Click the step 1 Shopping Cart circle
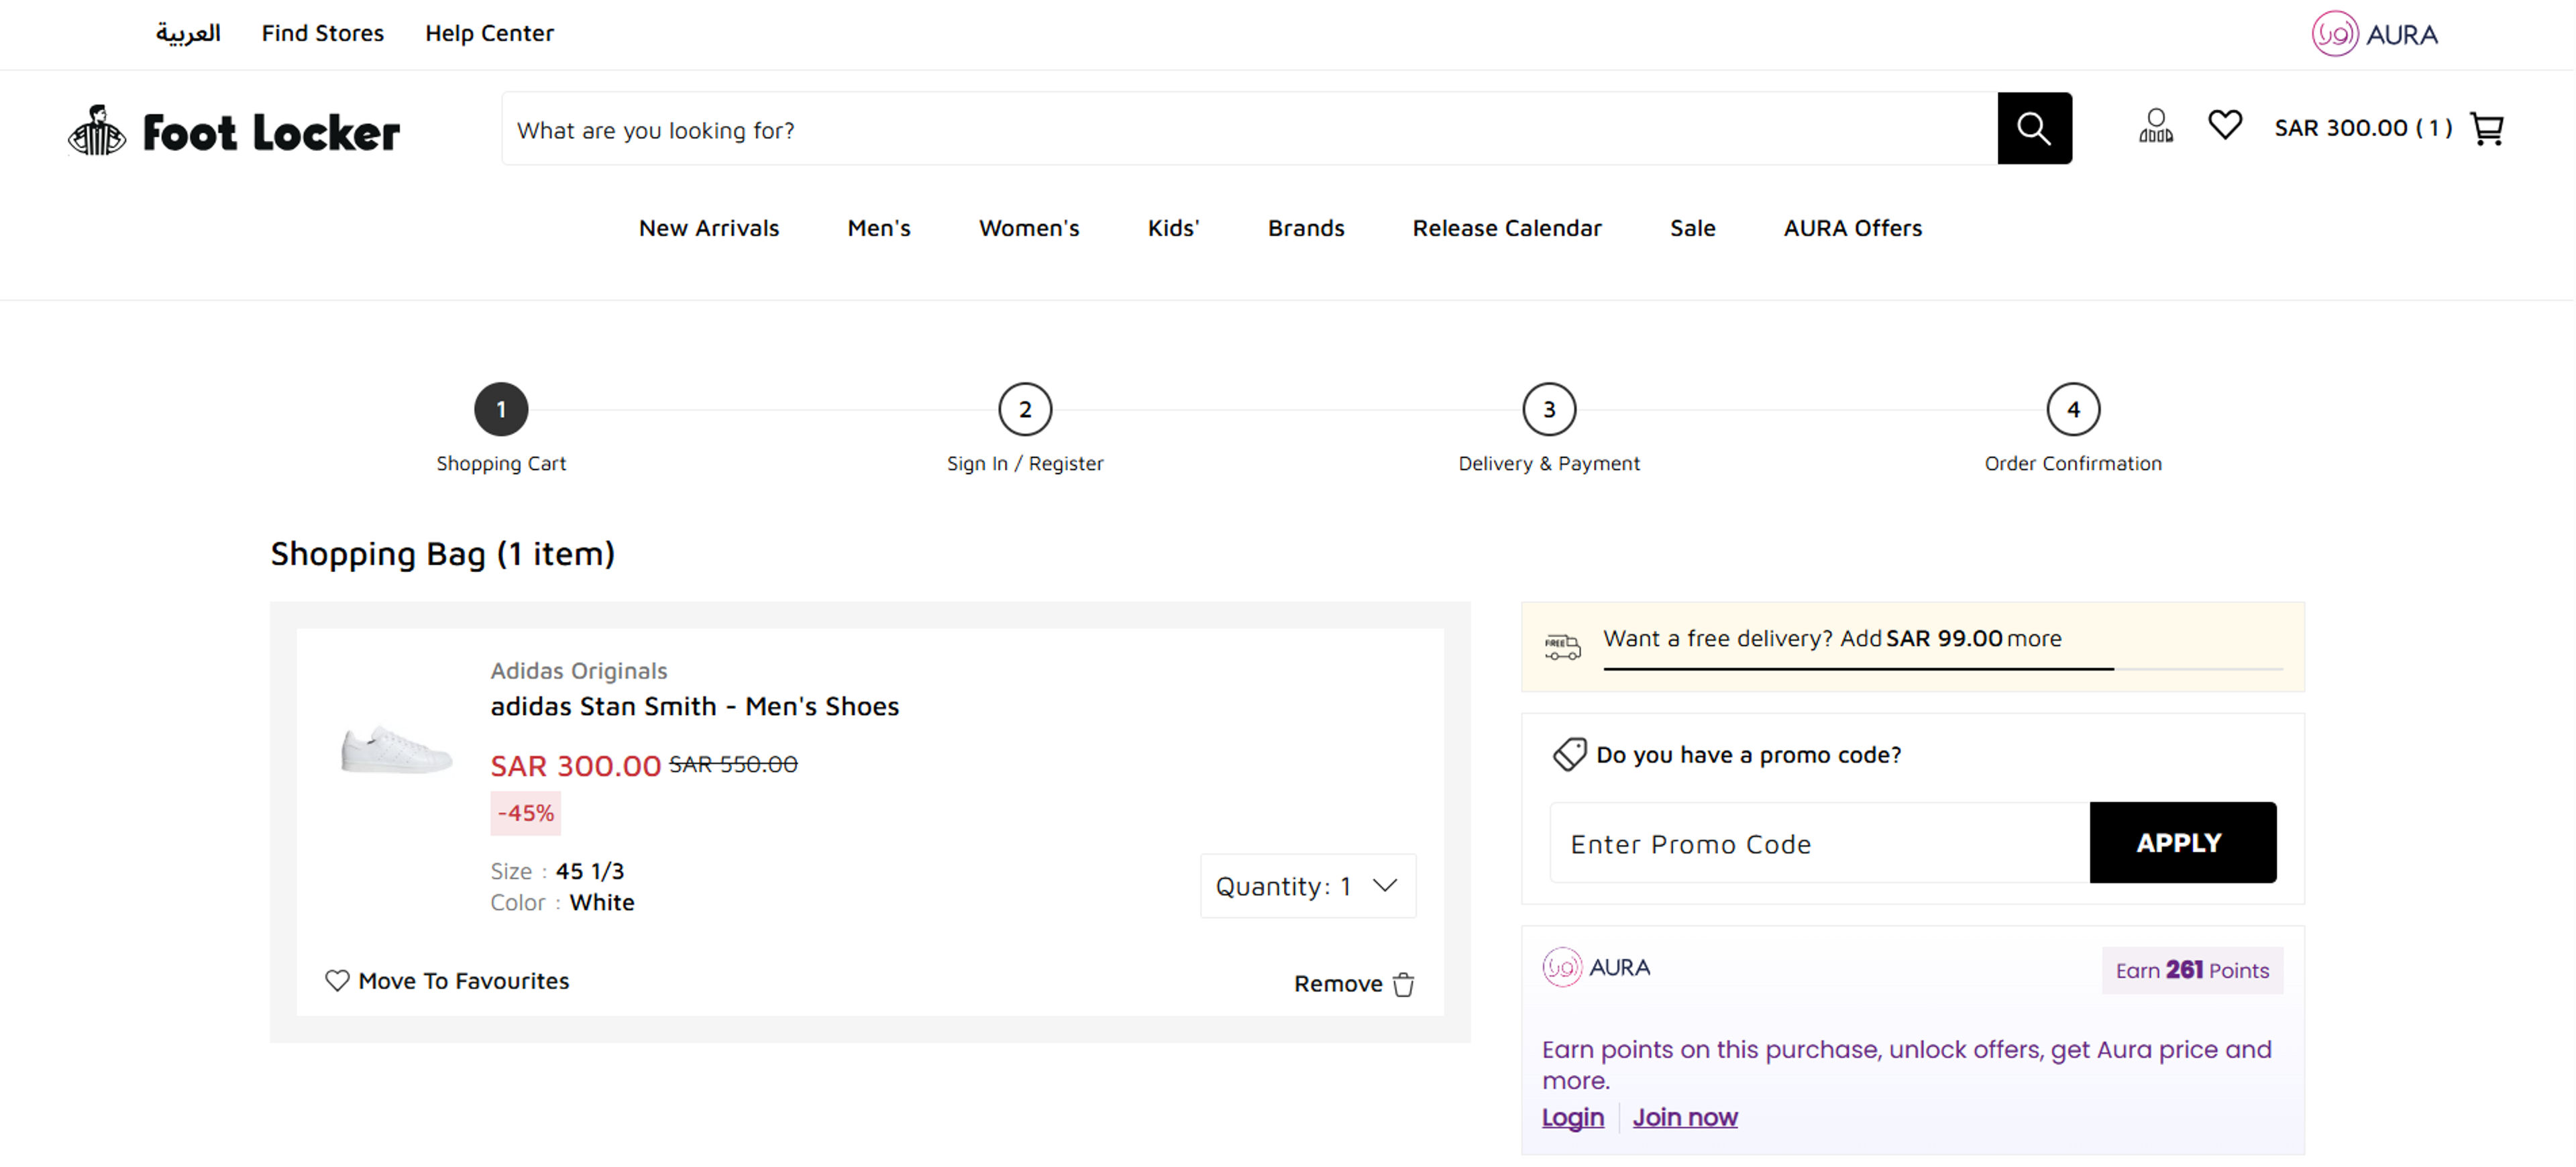The image size is (2576, 1167). (x=501, y=409)
